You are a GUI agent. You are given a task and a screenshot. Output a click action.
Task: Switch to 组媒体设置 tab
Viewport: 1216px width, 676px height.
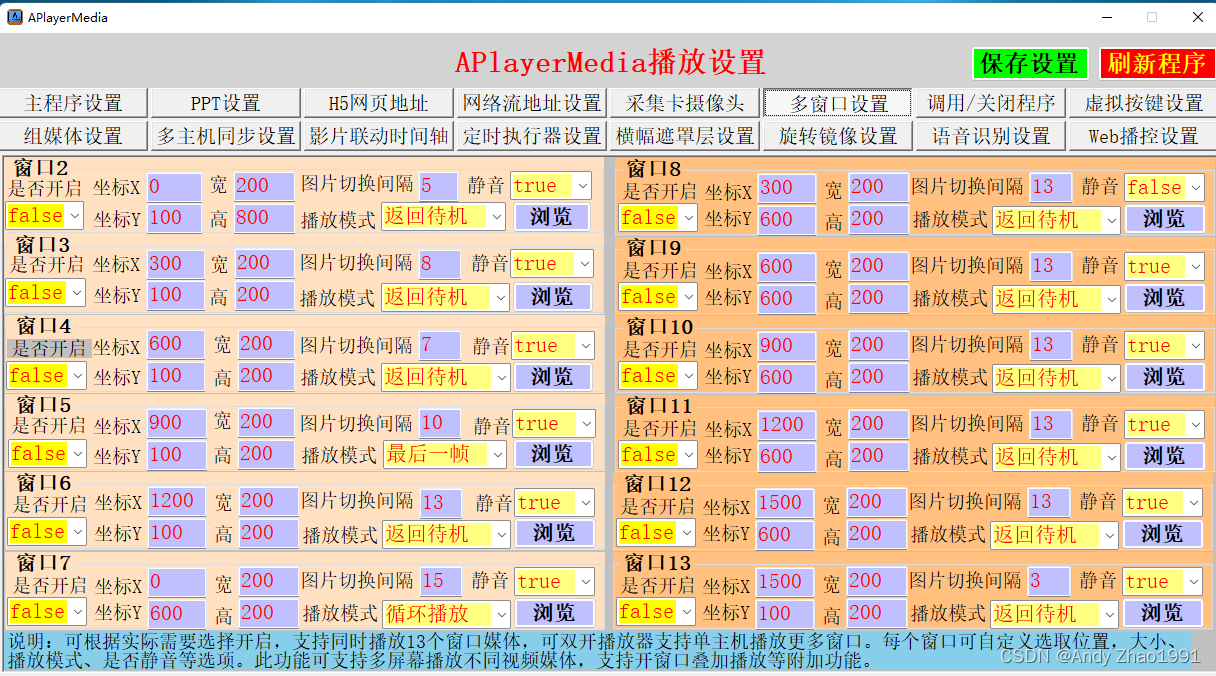tap(74, 135)
